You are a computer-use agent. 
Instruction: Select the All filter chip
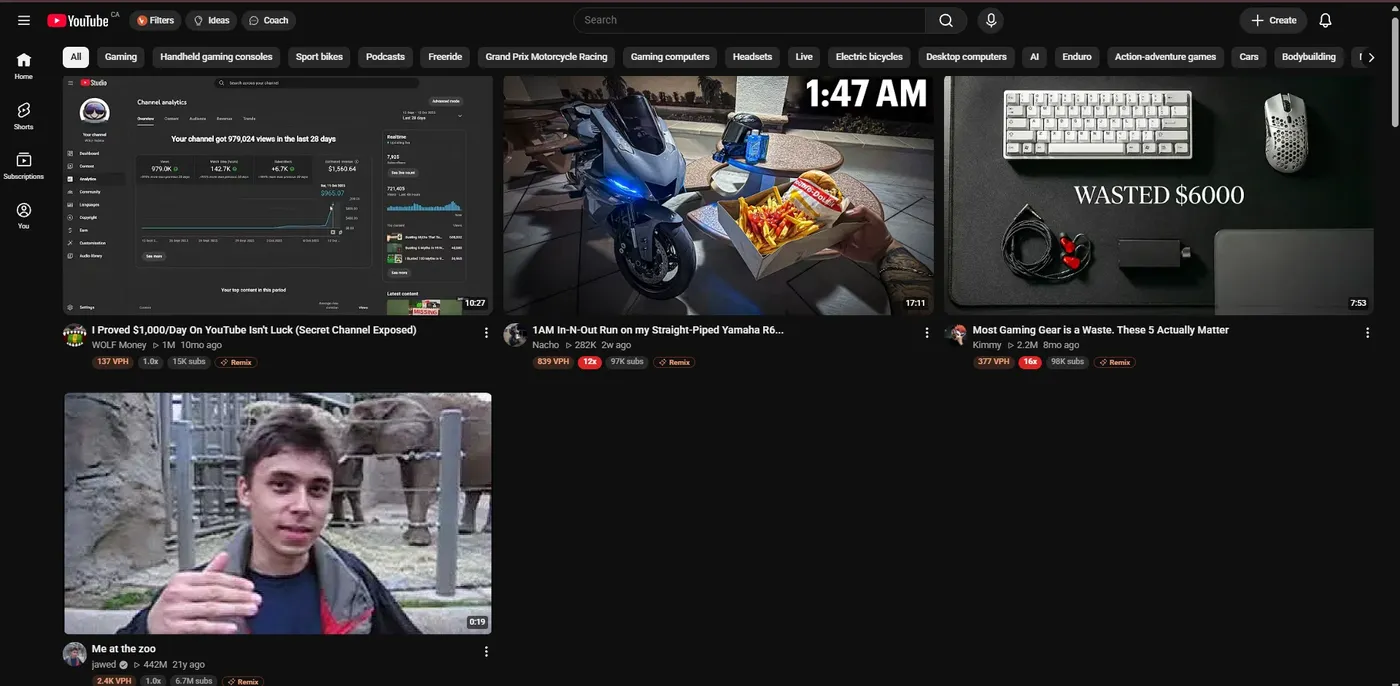click(x=76, y=57)
